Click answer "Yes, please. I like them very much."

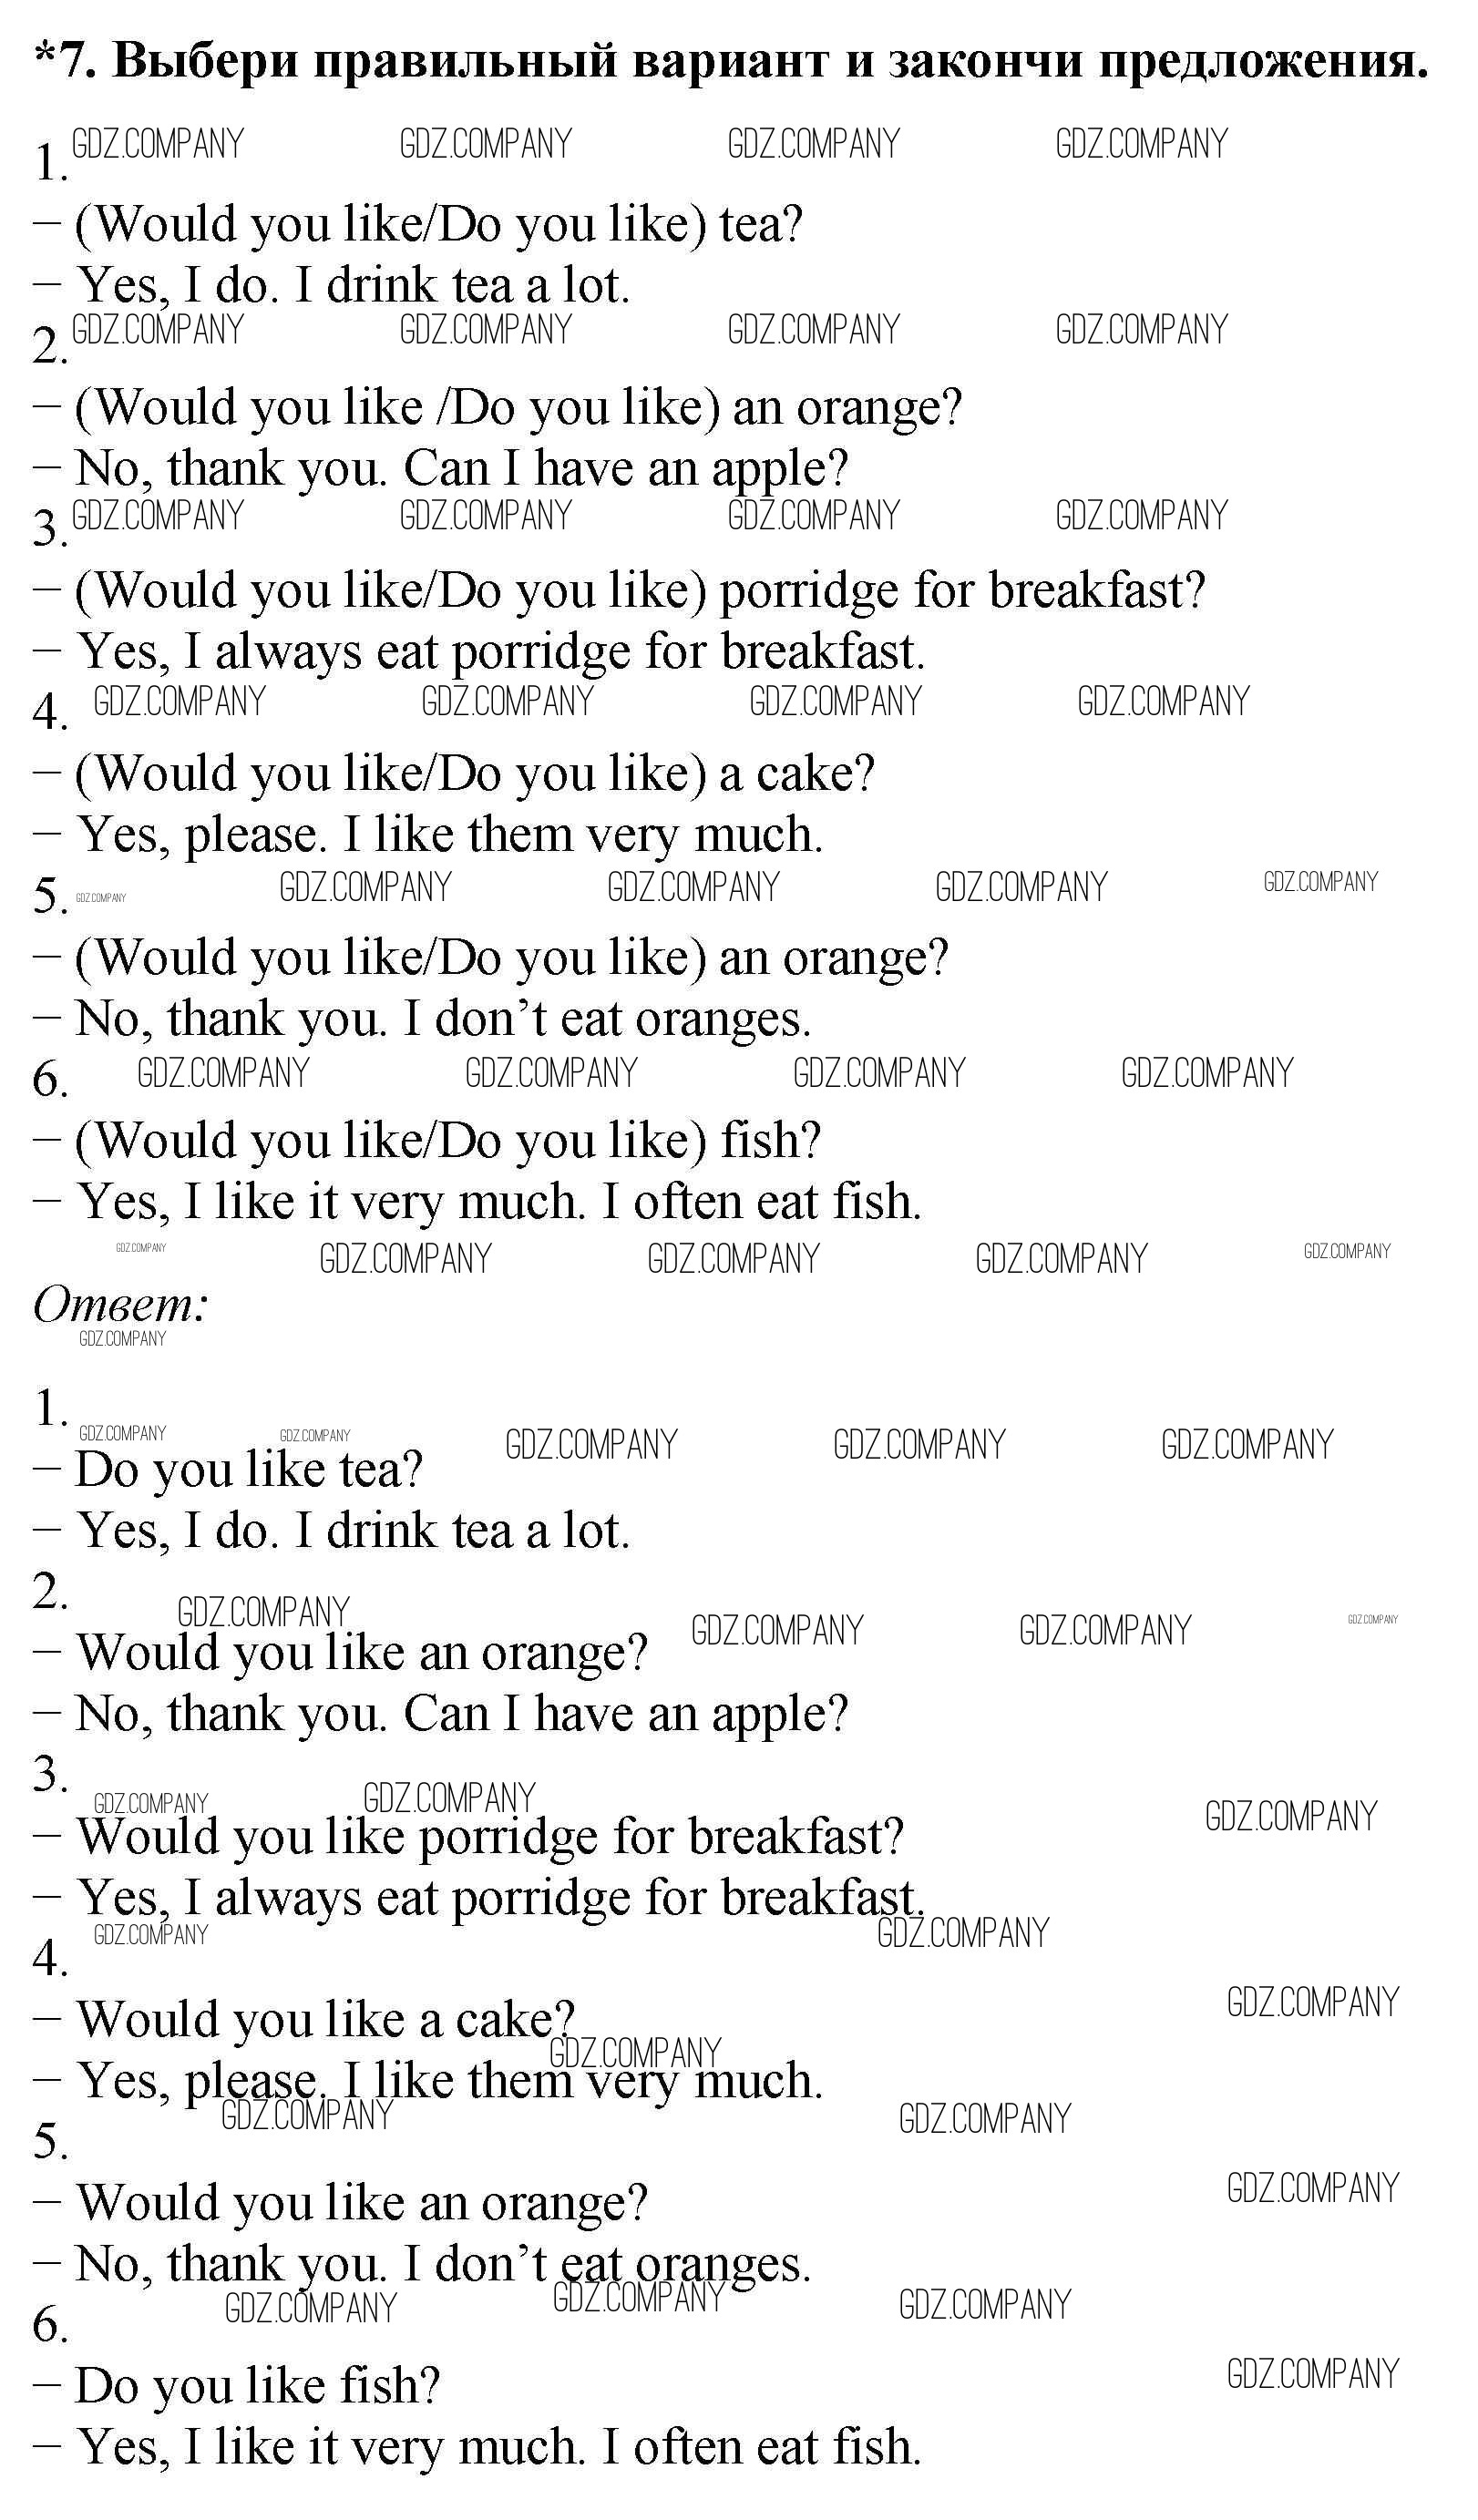point(450,2080)
